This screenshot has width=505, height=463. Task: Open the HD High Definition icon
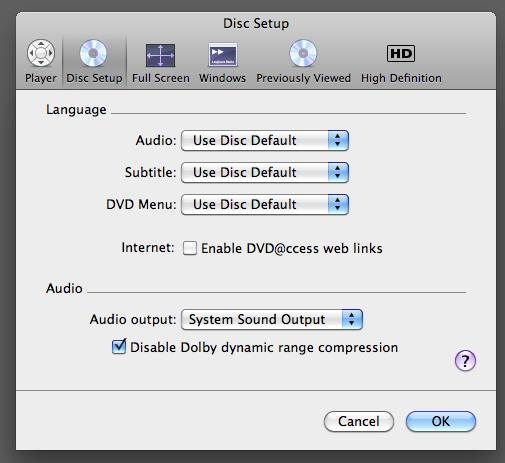[x=401, y=54]
